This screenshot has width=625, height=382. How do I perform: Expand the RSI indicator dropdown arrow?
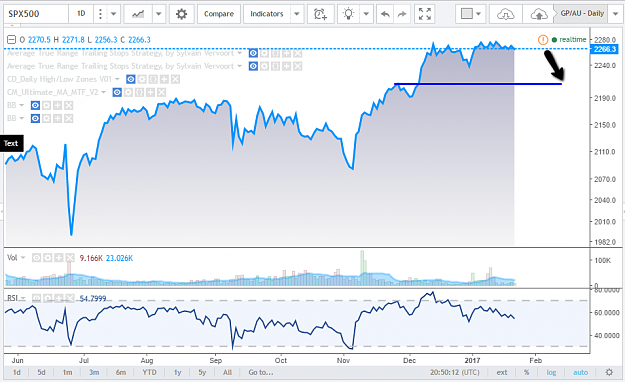click(x=23, y=298)
